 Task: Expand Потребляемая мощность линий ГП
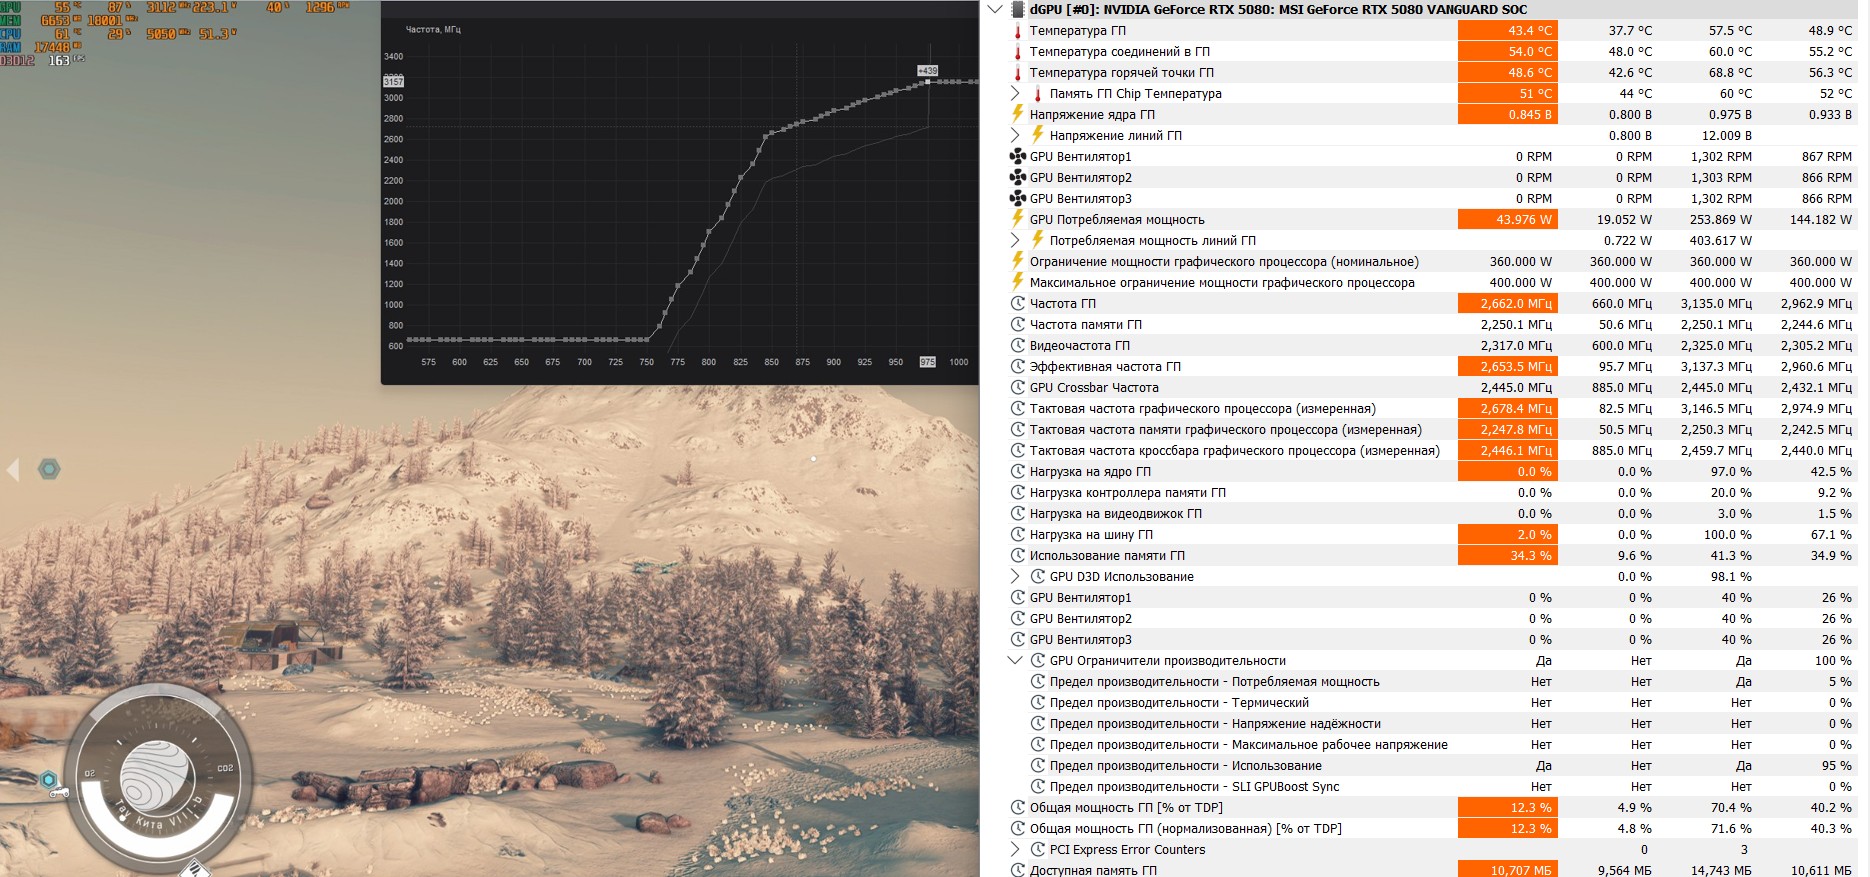1015,240
